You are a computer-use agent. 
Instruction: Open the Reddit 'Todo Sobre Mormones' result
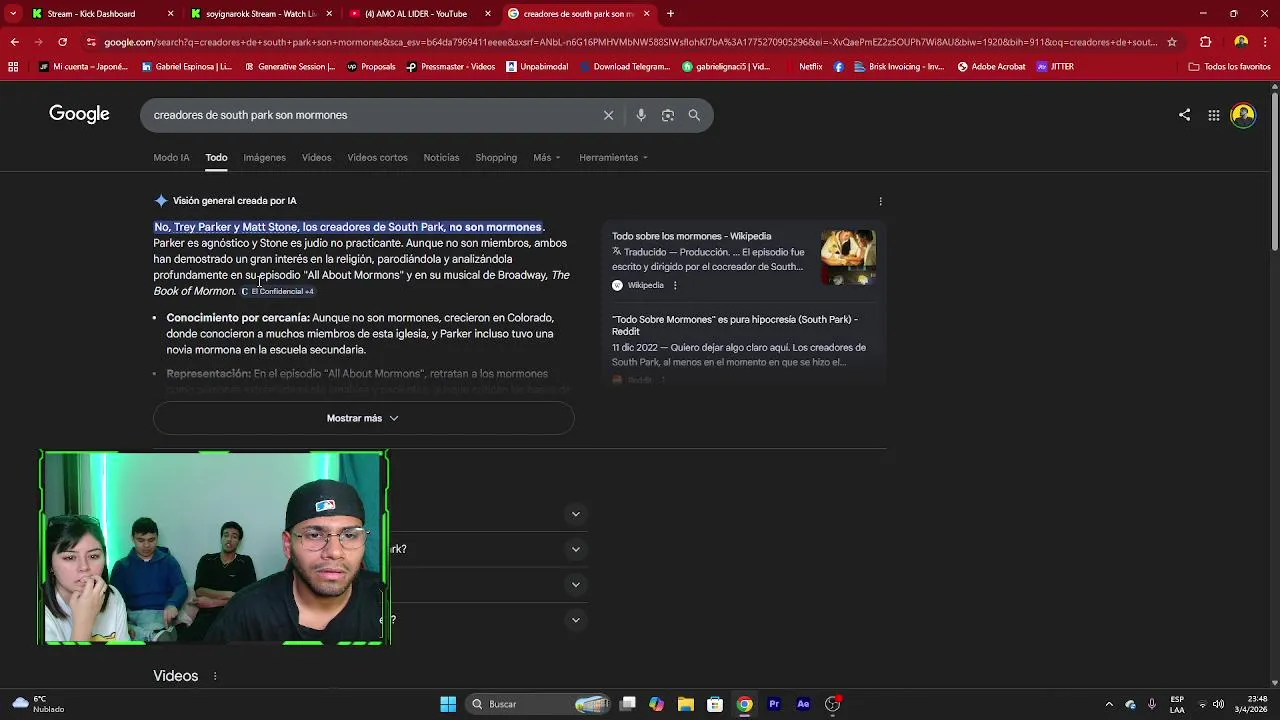pos(734,325)
